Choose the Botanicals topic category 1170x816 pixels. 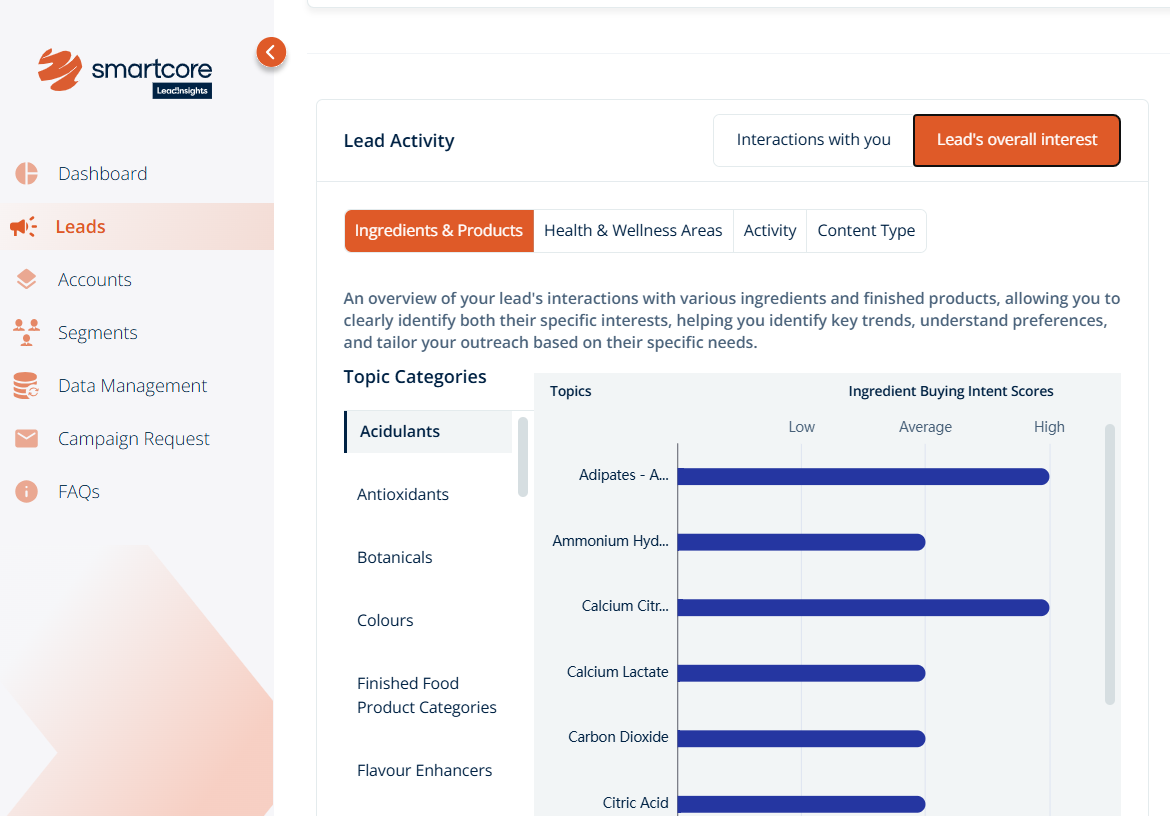click(x=395, y=557)
